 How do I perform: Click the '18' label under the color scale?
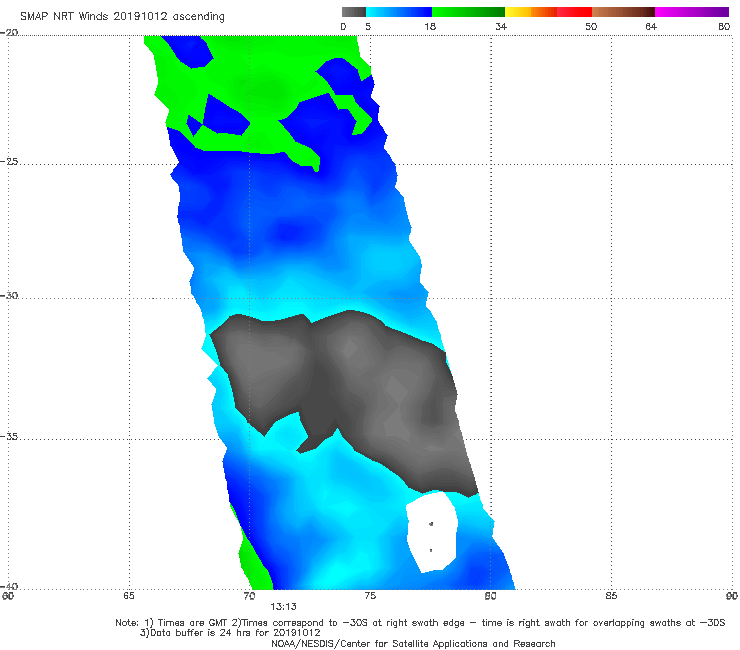tap(430, 26)
